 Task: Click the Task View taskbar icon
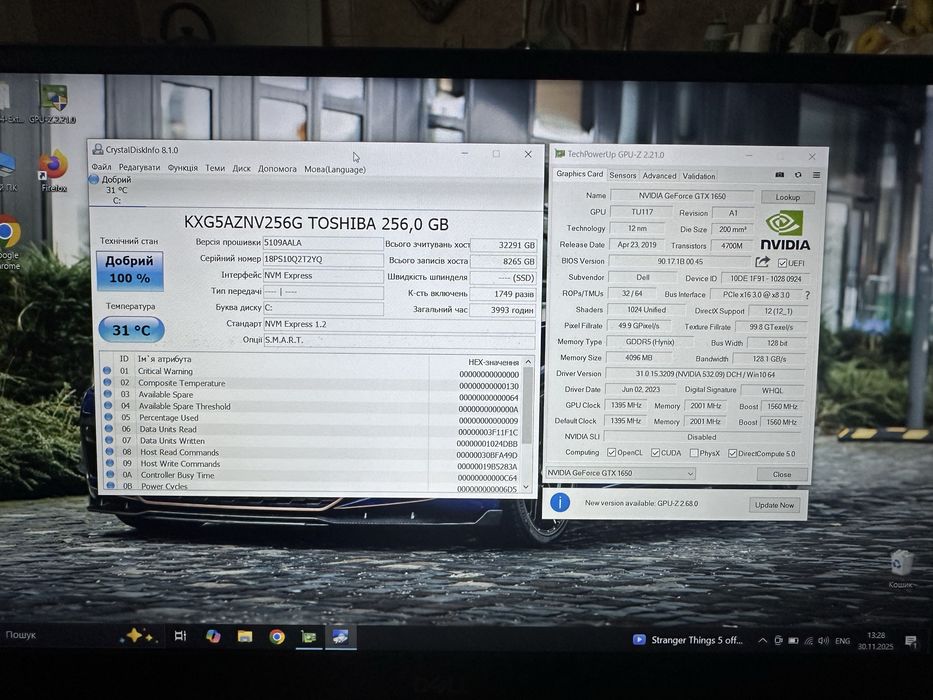point(180,636)
